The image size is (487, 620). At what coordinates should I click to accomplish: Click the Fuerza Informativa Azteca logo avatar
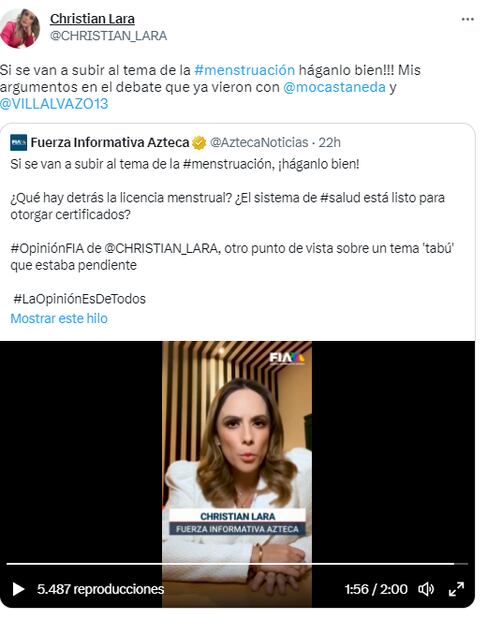point(19,142)
